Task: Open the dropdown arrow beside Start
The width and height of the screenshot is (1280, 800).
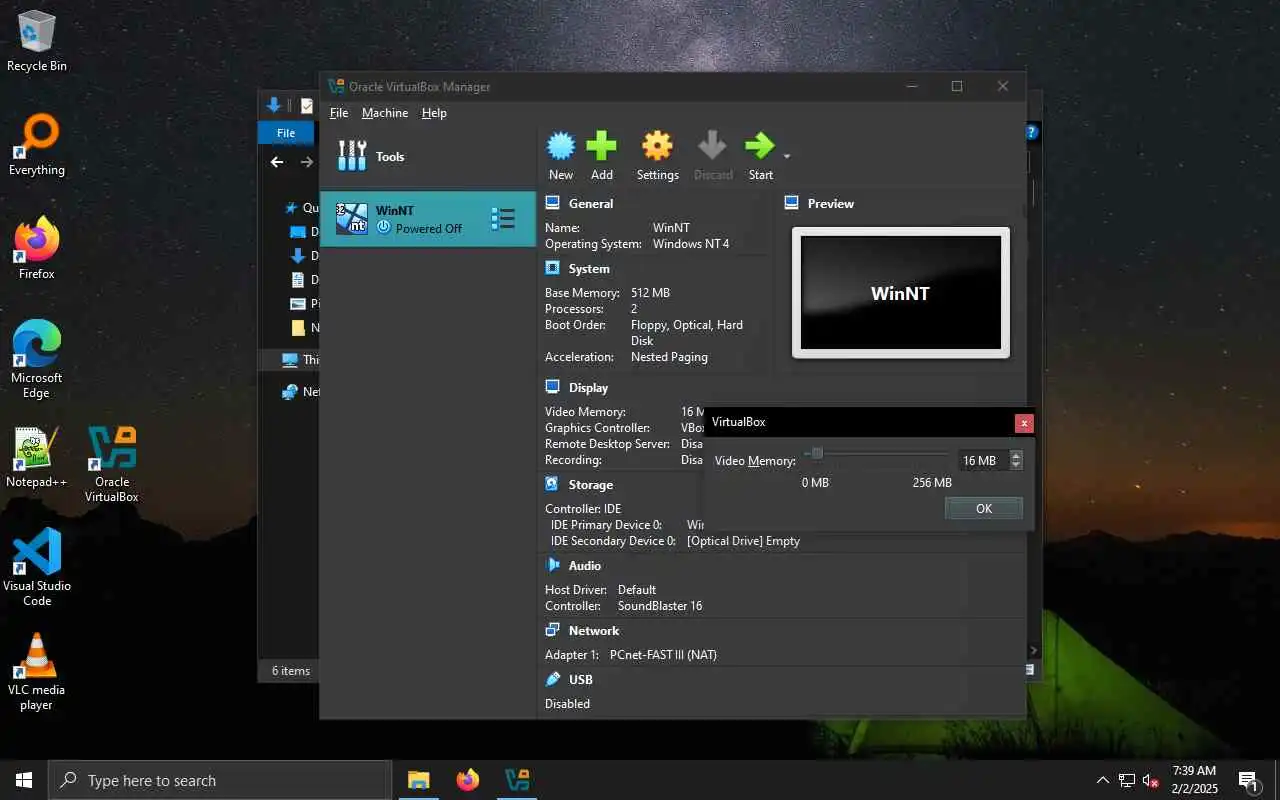Action: coord(787,156)
